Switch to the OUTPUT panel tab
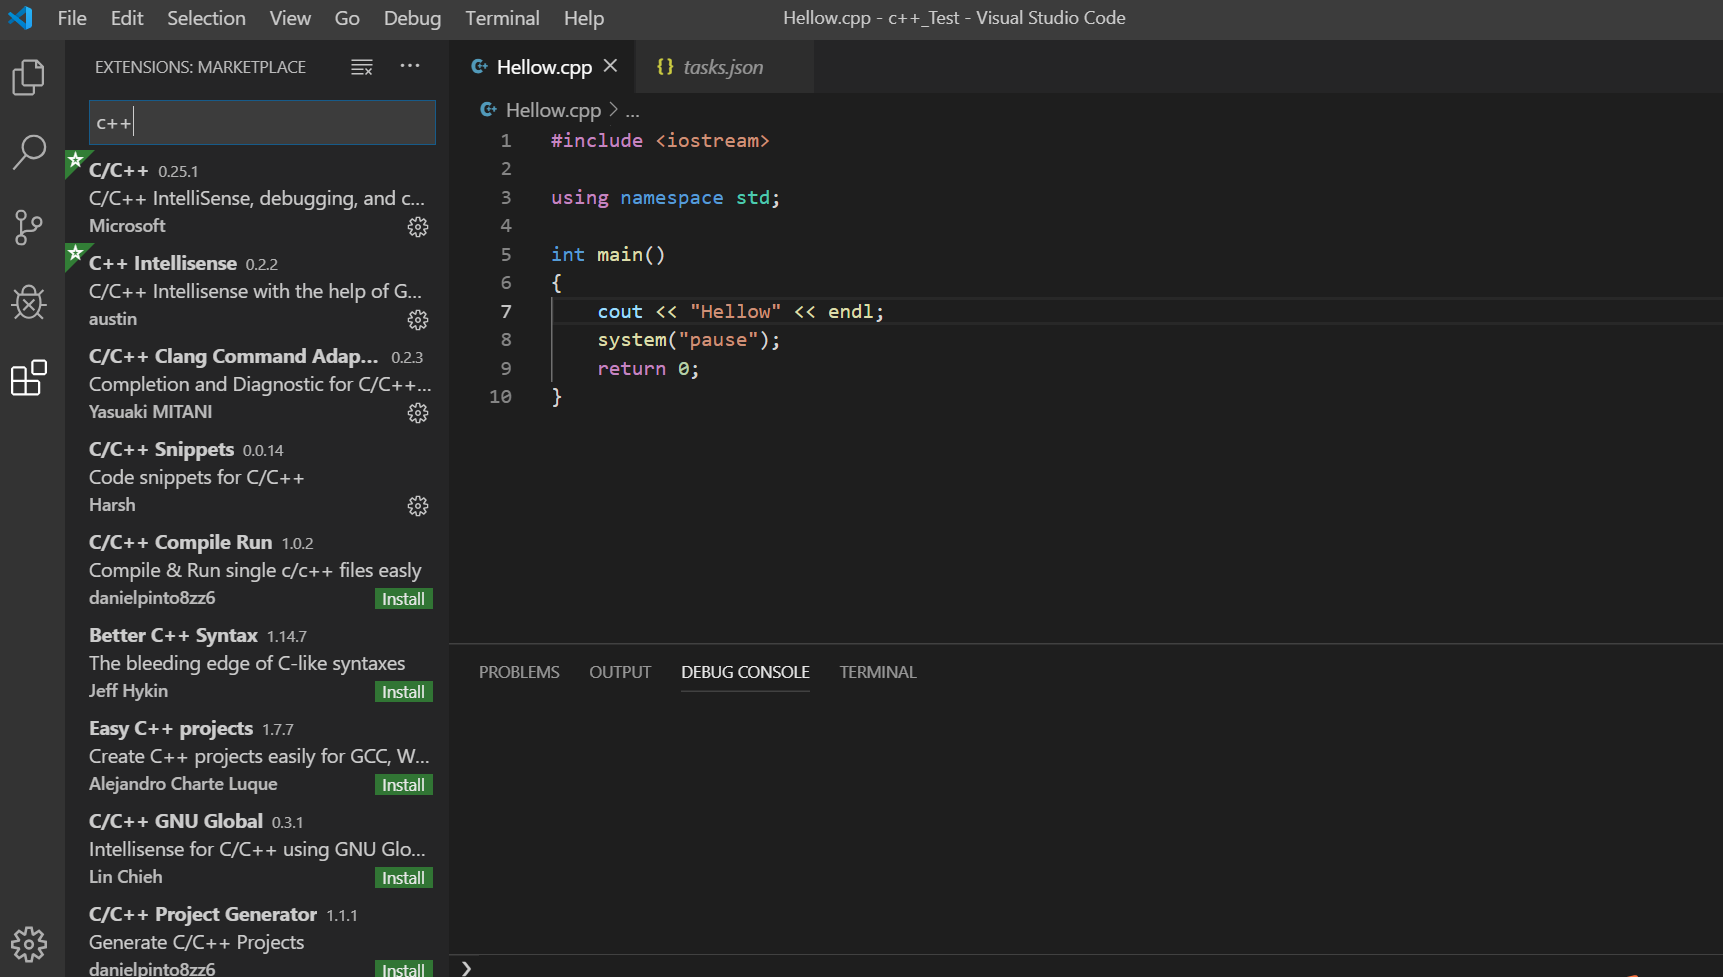The height and width of the screenshot is (977, 1723). point(620,672)
